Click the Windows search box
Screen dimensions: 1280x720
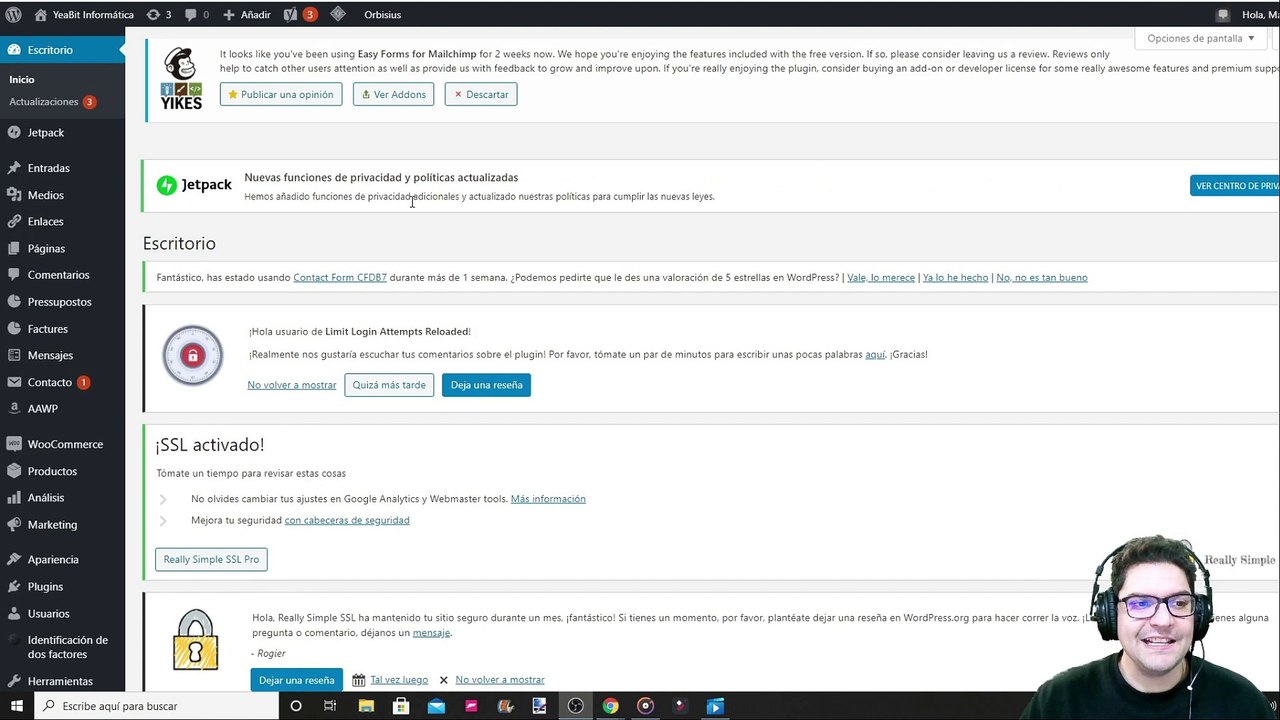pyautogui.click(x=157, y=706)
